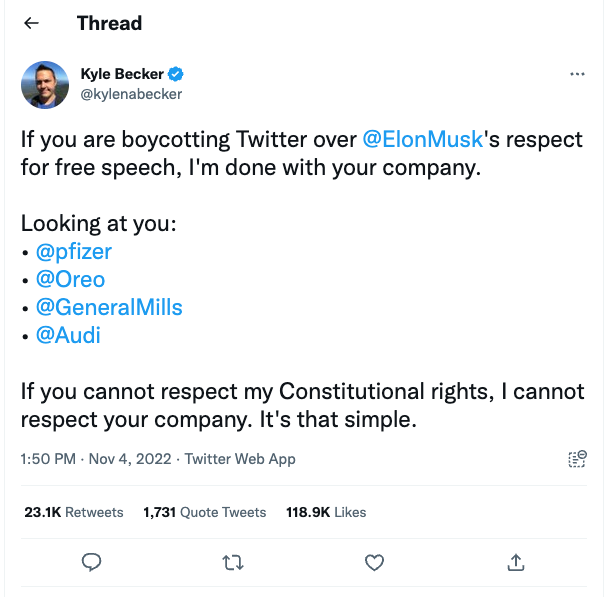607x597 pixels.
Task: Click the blue verified badge
Action: click(175, 74)
